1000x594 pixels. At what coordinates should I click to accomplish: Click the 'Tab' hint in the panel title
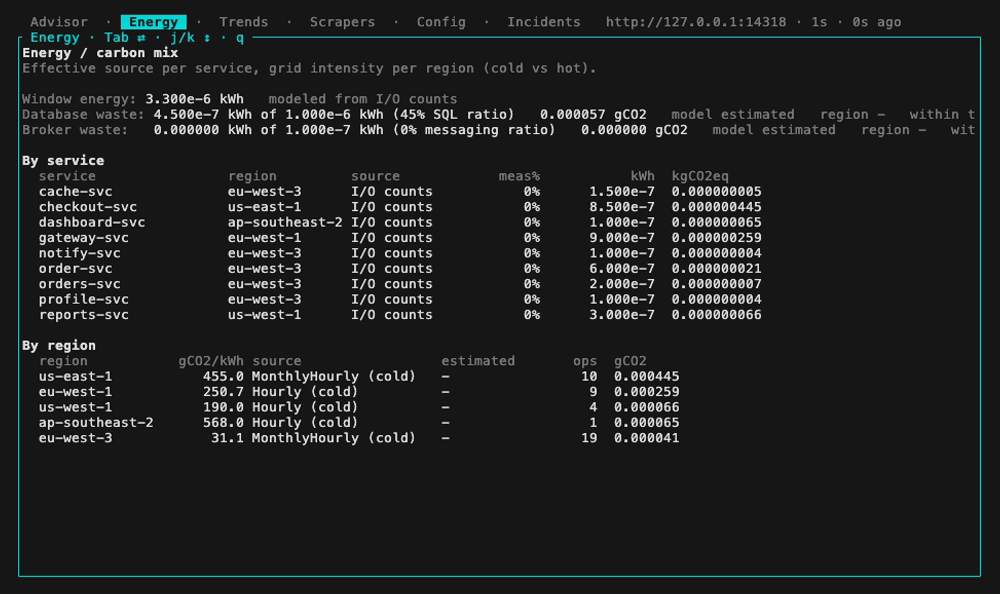(x=117, y=38)
